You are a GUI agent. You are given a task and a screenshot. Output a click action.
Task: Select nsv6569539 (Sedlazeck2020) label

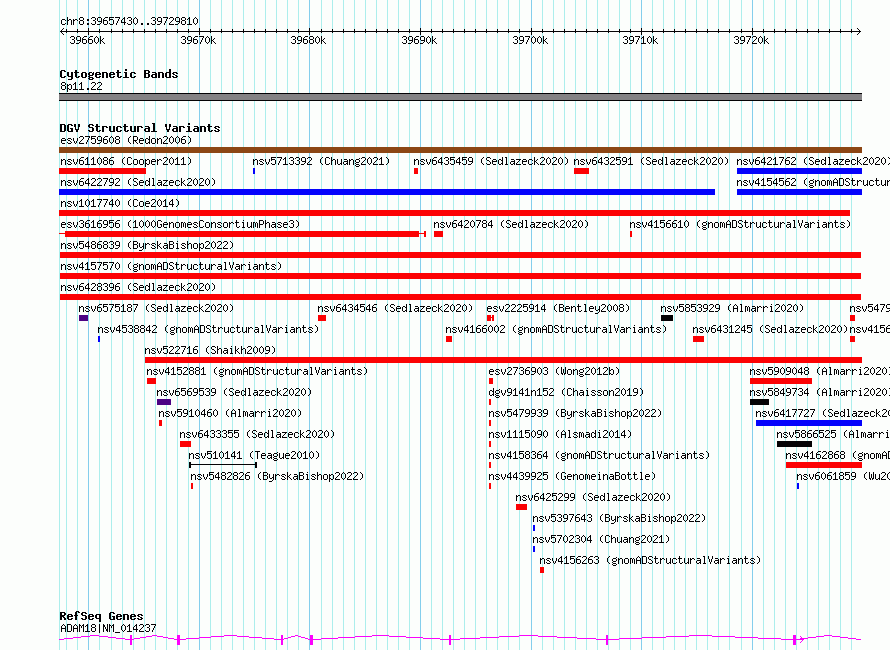click(x=234, y=392)
